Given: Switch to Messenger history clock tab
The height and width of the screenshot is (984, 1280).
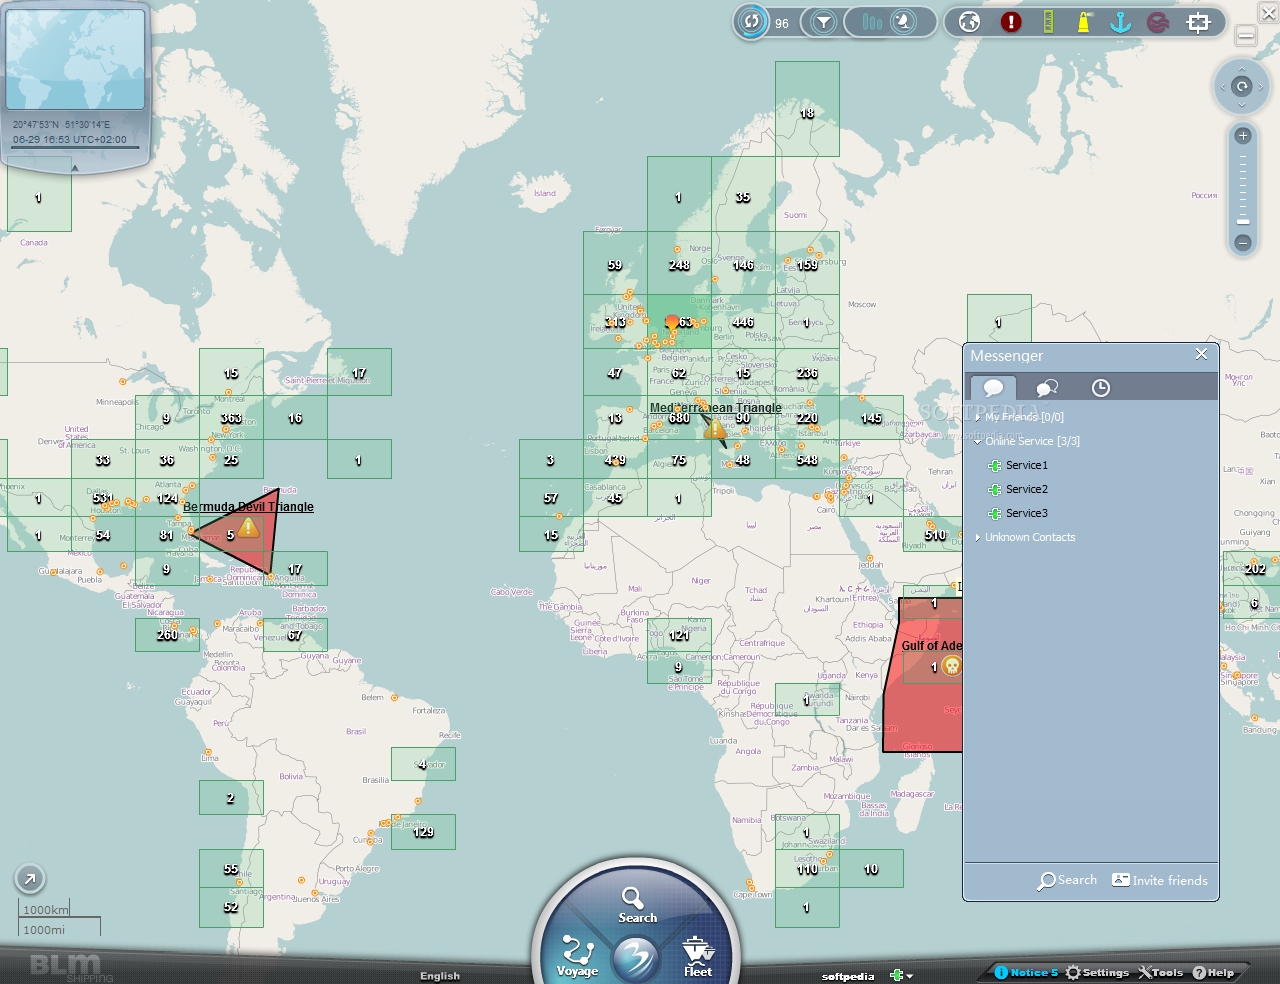Looking at the screenshot, I should tap(1101, 388).
